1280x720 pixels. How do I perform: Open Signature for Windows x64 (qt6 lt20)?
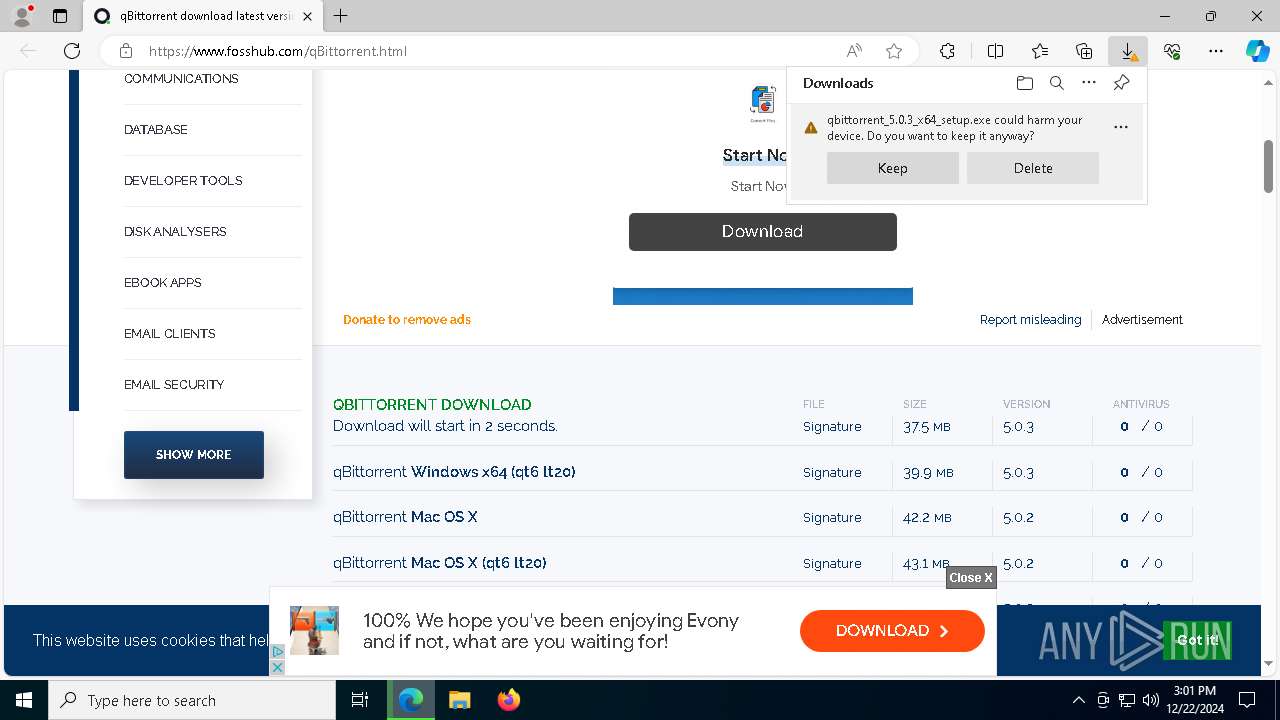[832, 473]
